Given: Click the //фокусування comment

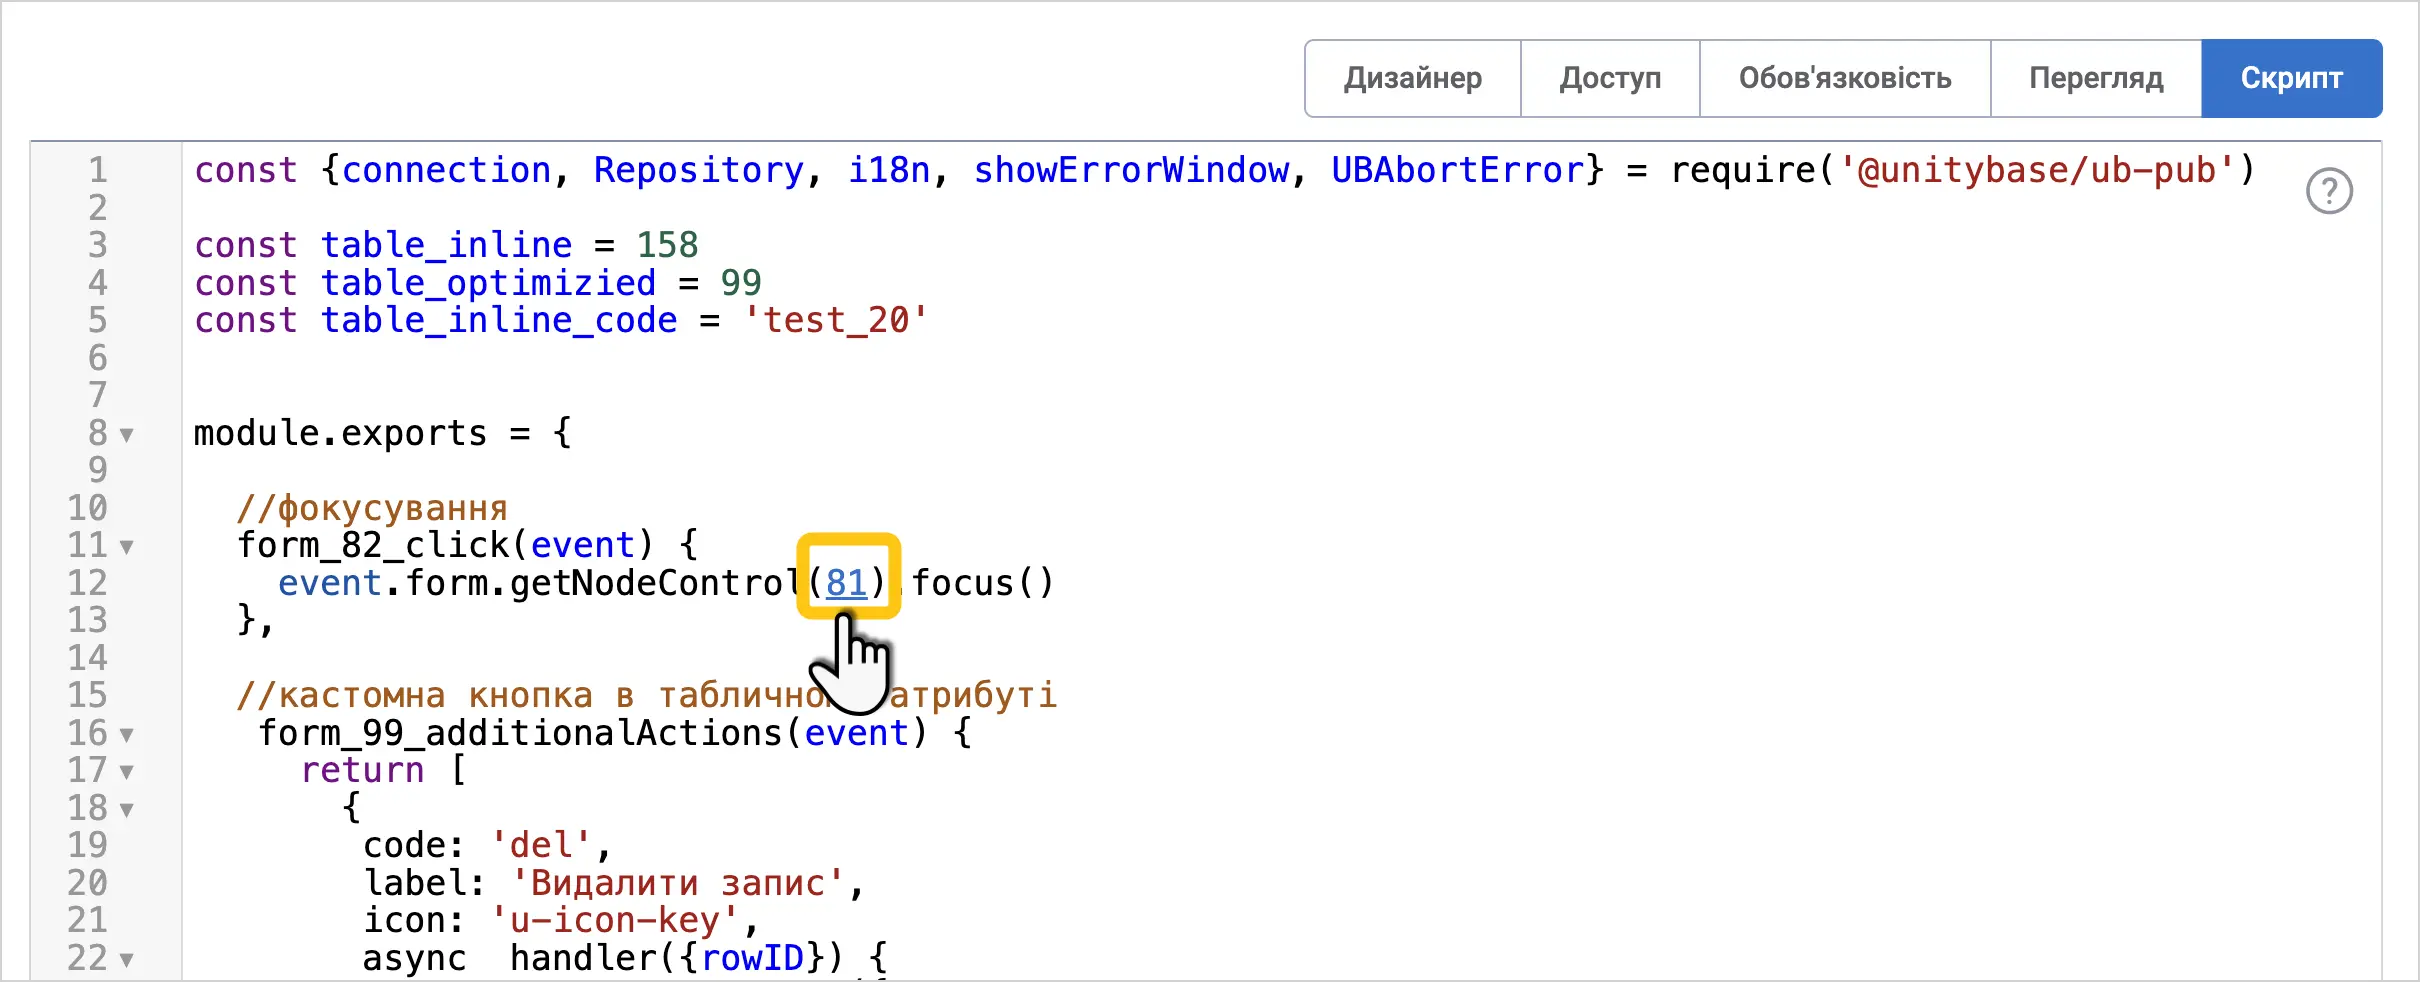Looking at the screenshot, I should tap(372, 508).
